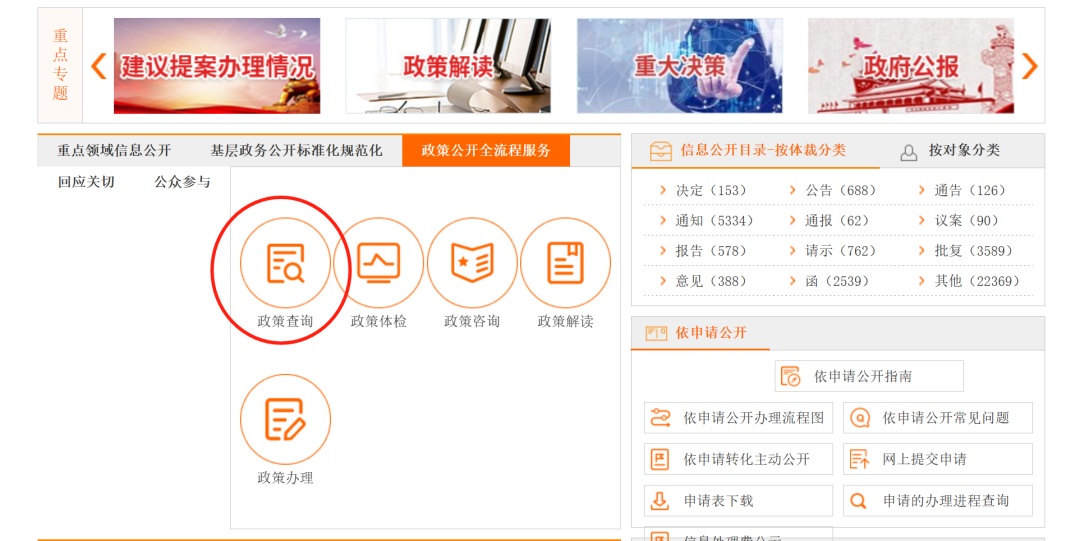Screen dimensions: 1080x541
Task: Click the inbox icon beside 信息公开目录
Action: pos(661,151)
